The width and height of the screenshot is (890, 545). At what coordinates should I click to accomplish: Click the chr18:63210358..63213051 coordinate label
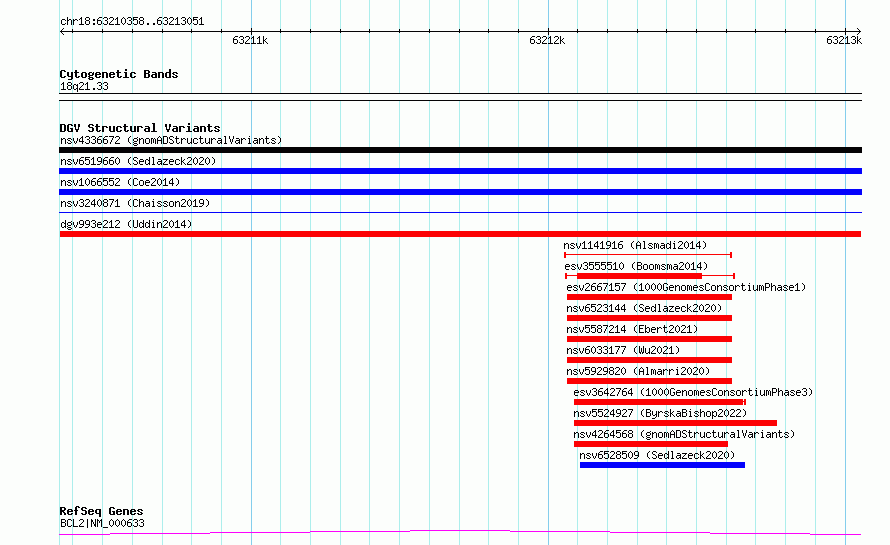point(132,21)
